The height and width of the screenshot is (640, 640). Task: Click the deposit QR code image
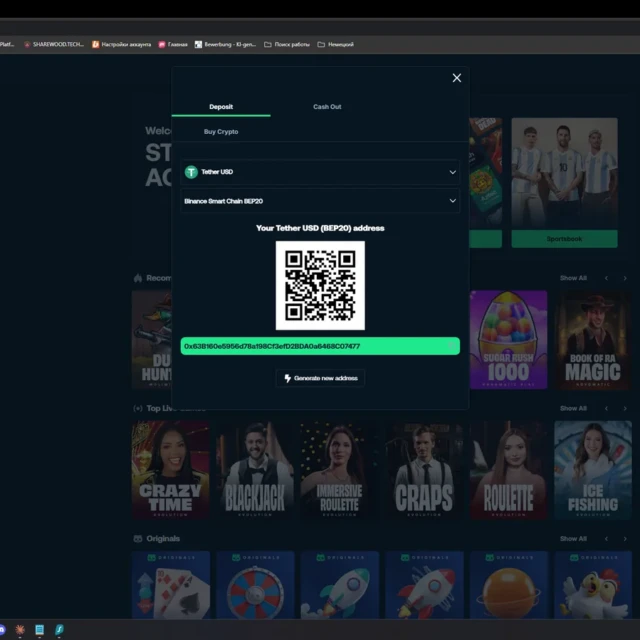tap(320, 285)
